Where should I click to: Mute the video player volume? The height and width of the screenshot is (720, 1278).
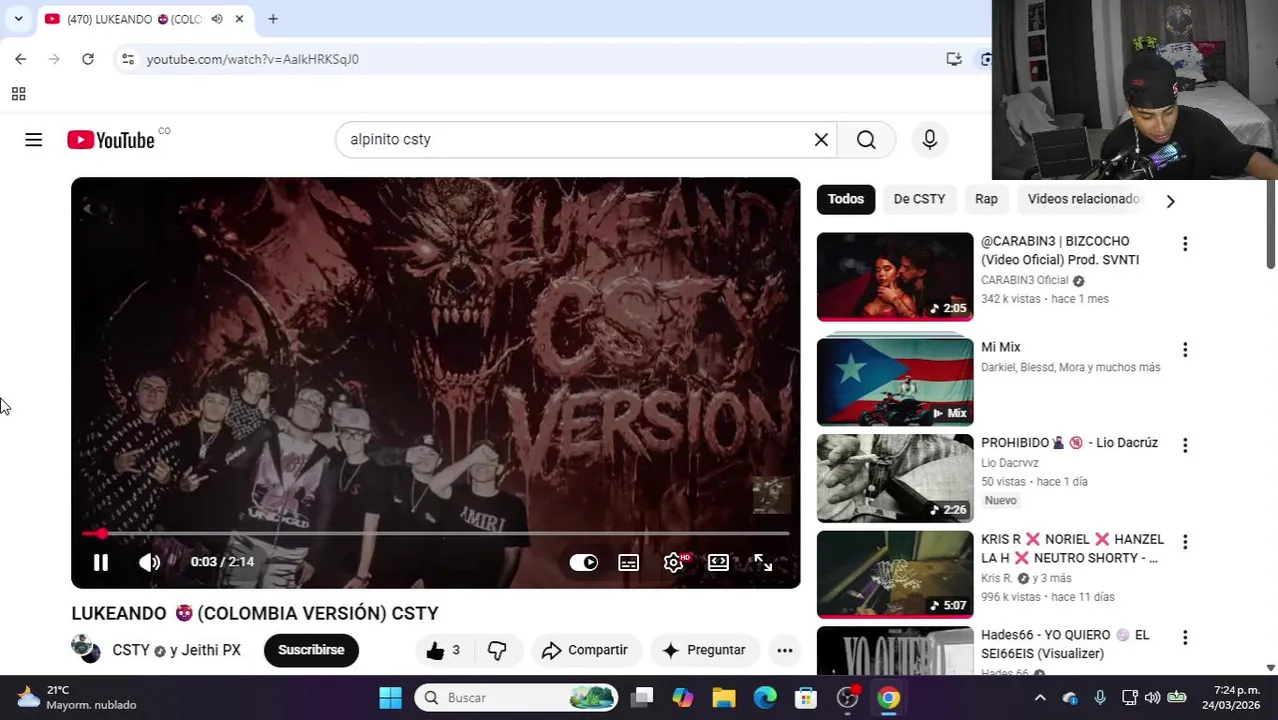point(150,562)
